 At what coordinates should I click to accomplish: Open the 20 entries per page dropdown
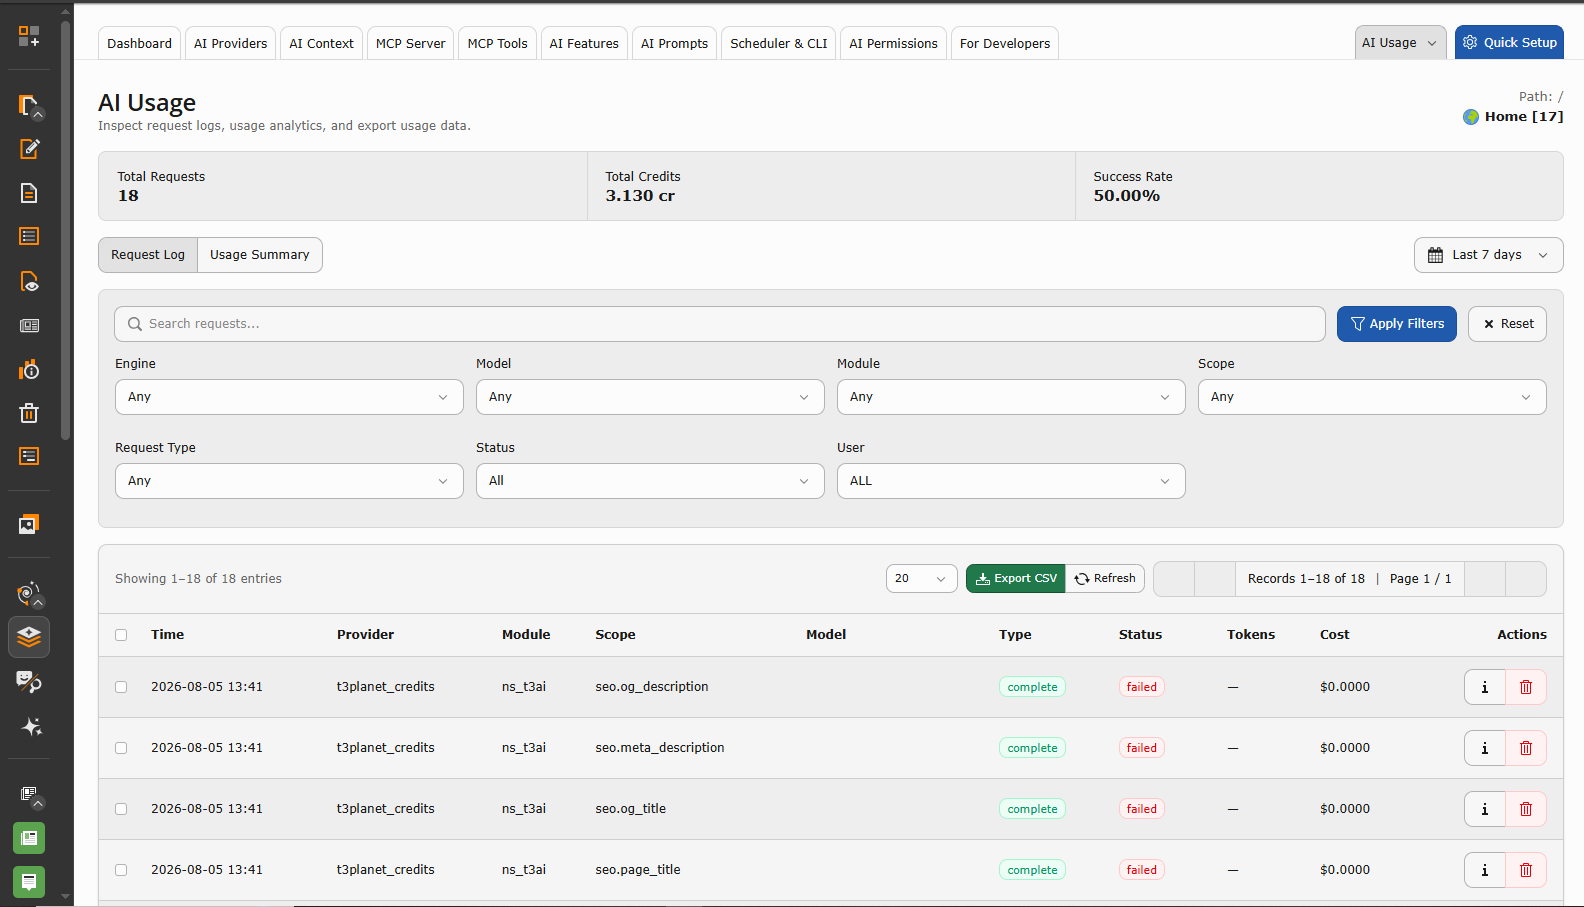coord(921,579)
